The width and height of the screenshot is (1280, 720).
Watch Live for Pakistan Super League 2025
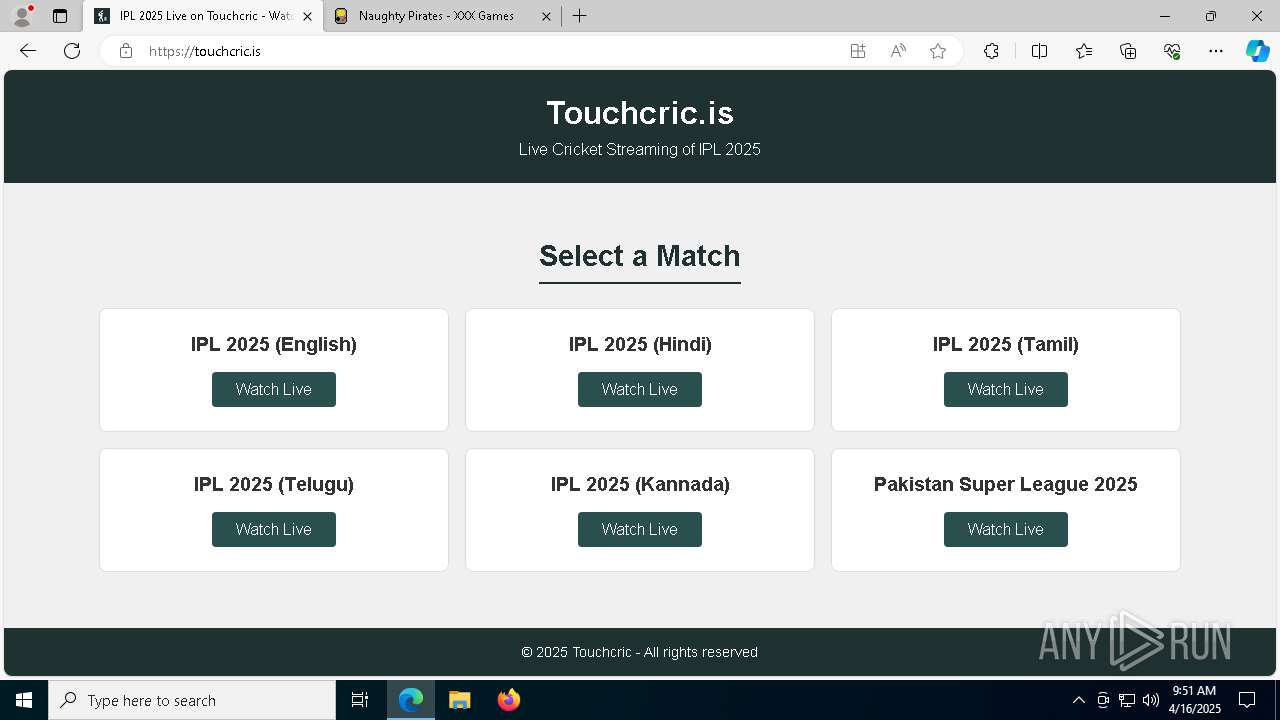click(x=1006, y=529)
